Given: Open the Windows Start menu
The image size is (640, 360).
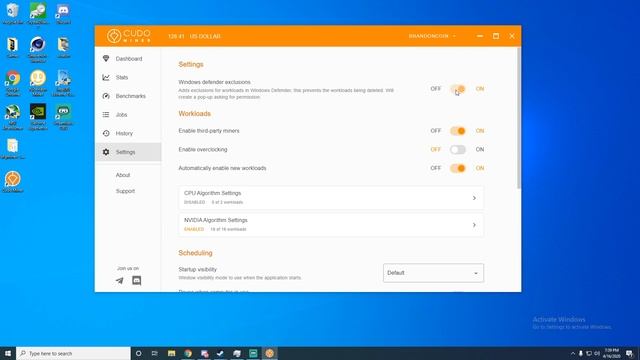Looking at the screenshot, I should pyautogui.click(x=8, y=353).
